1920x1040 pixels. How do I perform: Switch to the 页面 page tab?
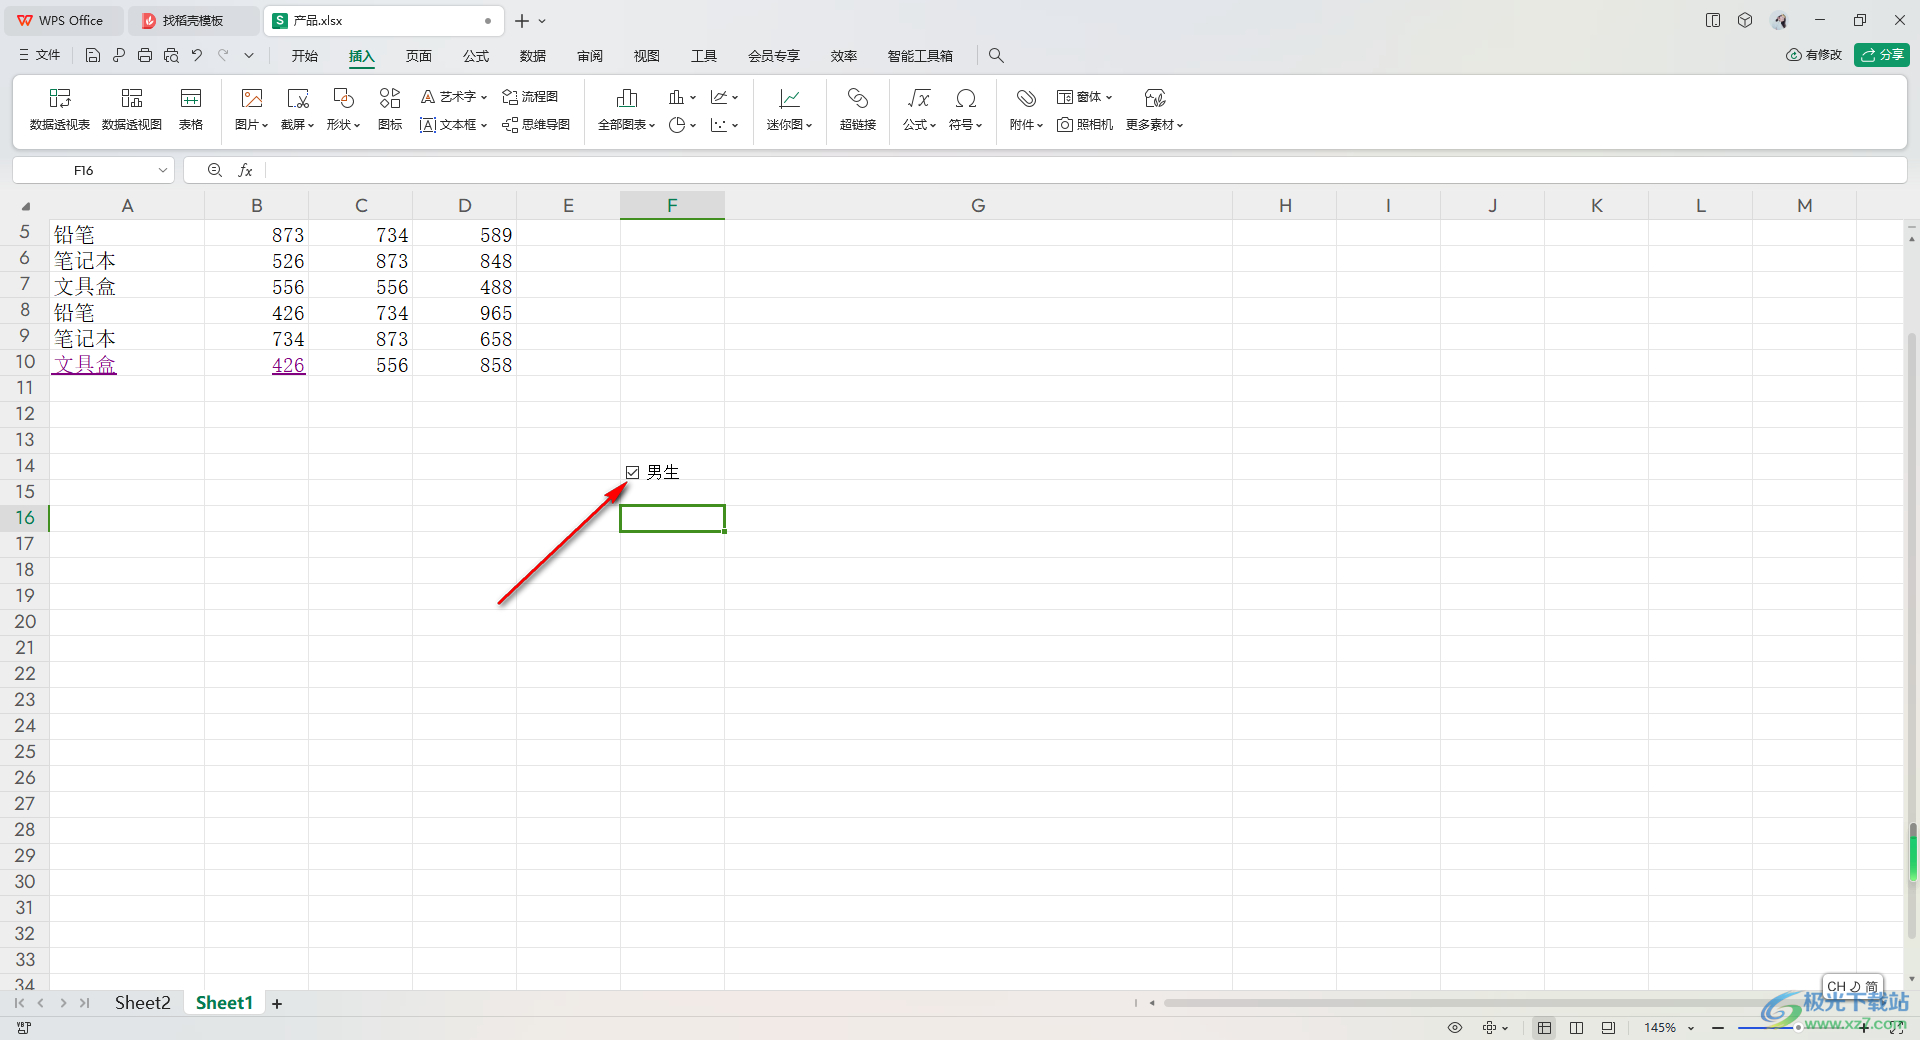point(419,56)
